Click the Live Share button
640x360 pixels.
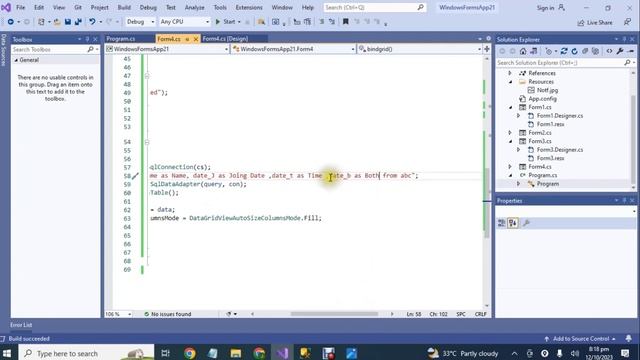pyautogui.click(x=595, y=23)
